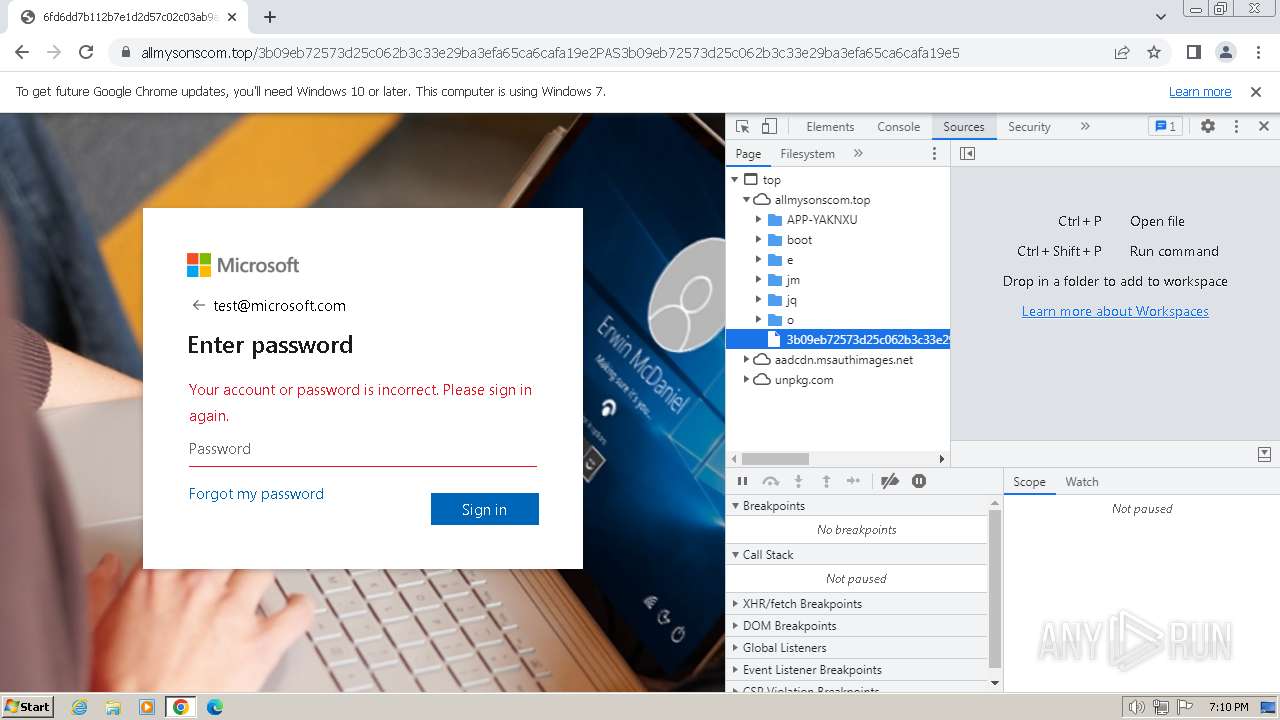The image size is (1280, 720).
Task: Open navigator pane options menu
Action: coord(934,153)
